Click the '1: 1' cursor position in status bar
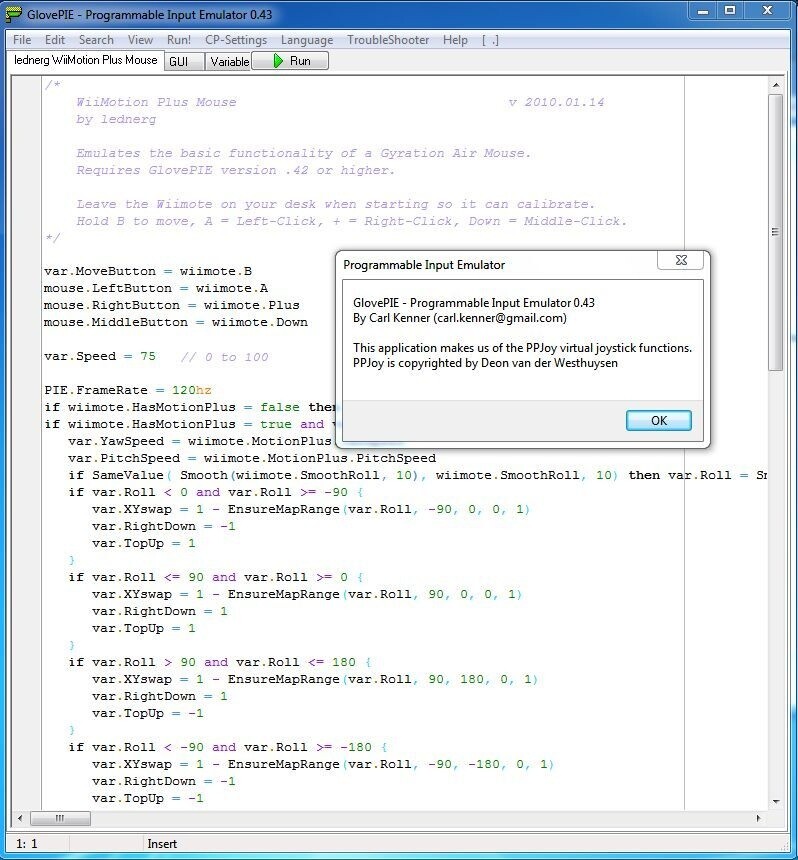Screen dimensions: 798x860 (x=26, y=844)
